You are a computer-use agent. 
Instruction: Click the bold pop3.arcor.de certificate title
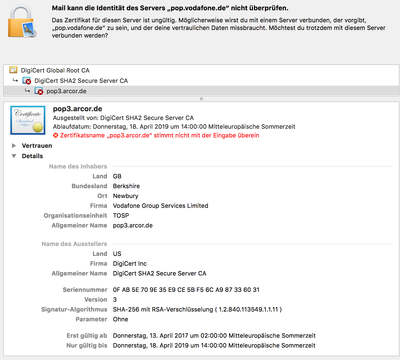[x=77, y=109]
